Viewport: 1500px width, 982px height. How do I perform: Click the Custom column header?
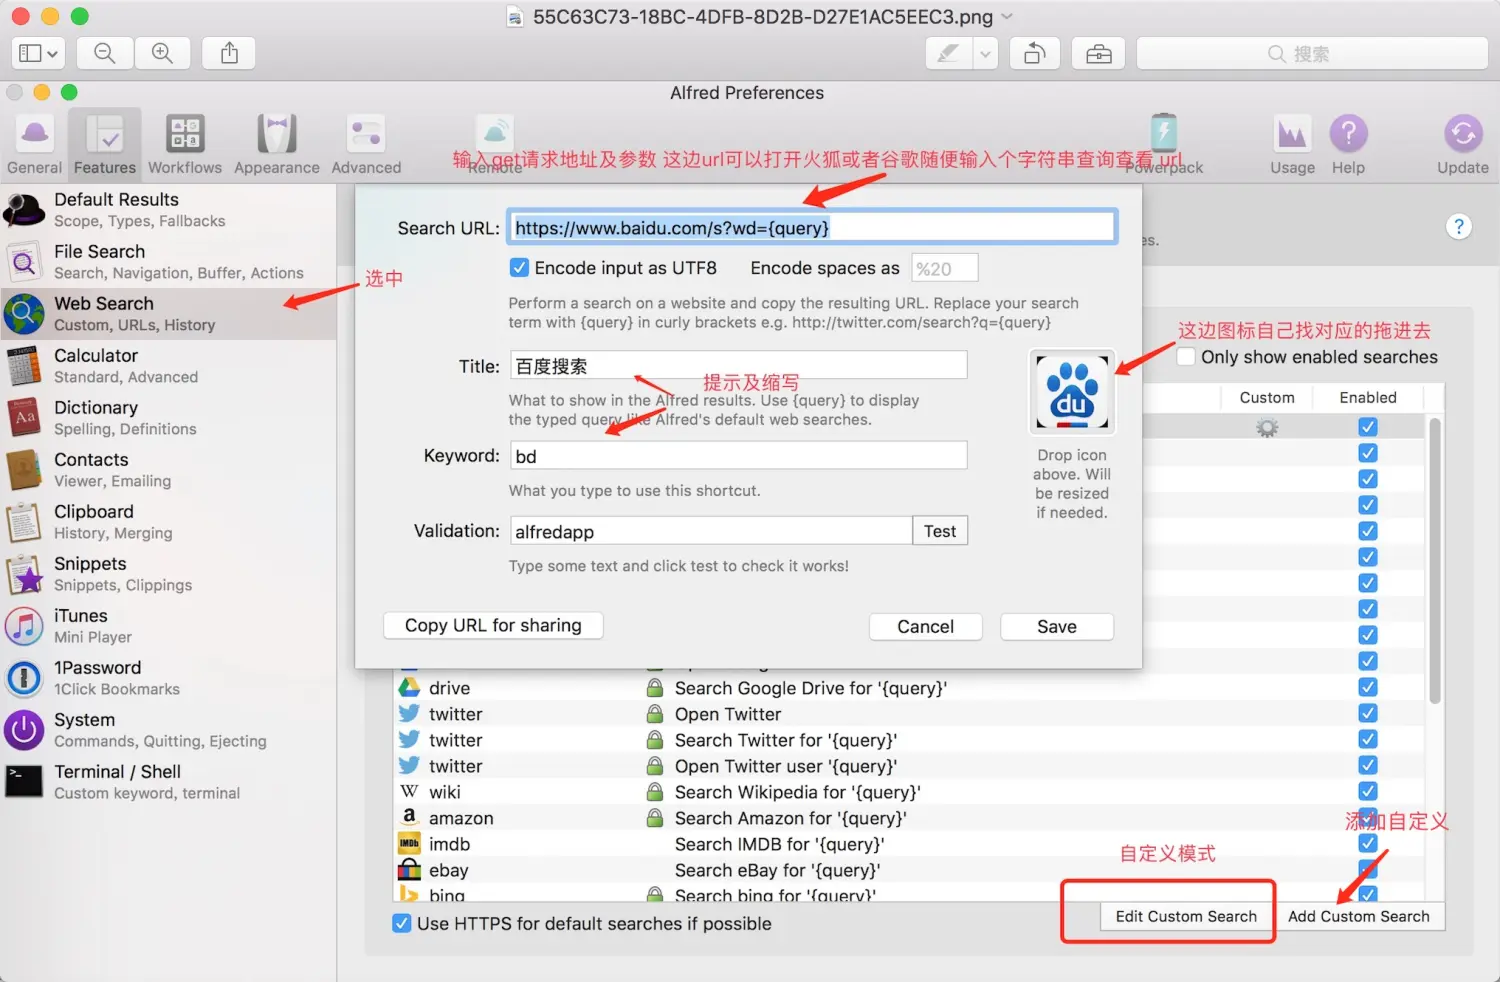tap(1267, 397)
